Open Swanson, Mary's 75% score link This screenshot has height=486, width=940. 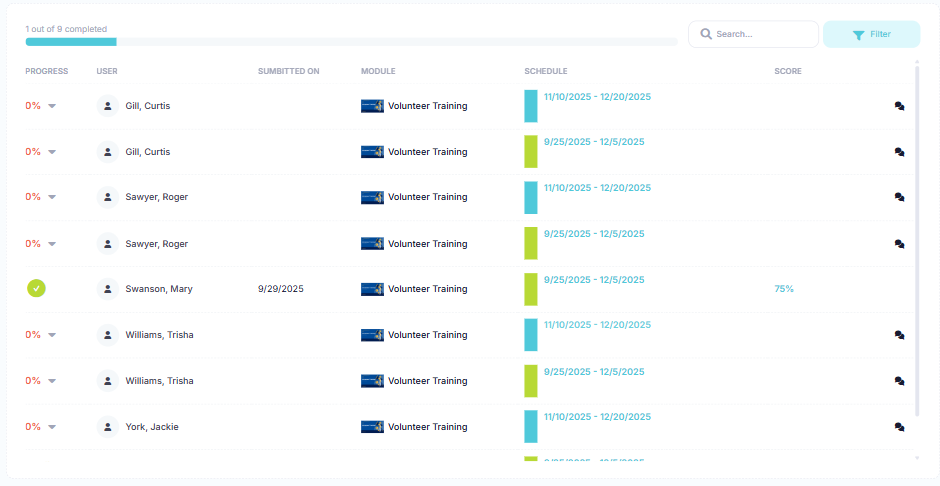[783, 289]
